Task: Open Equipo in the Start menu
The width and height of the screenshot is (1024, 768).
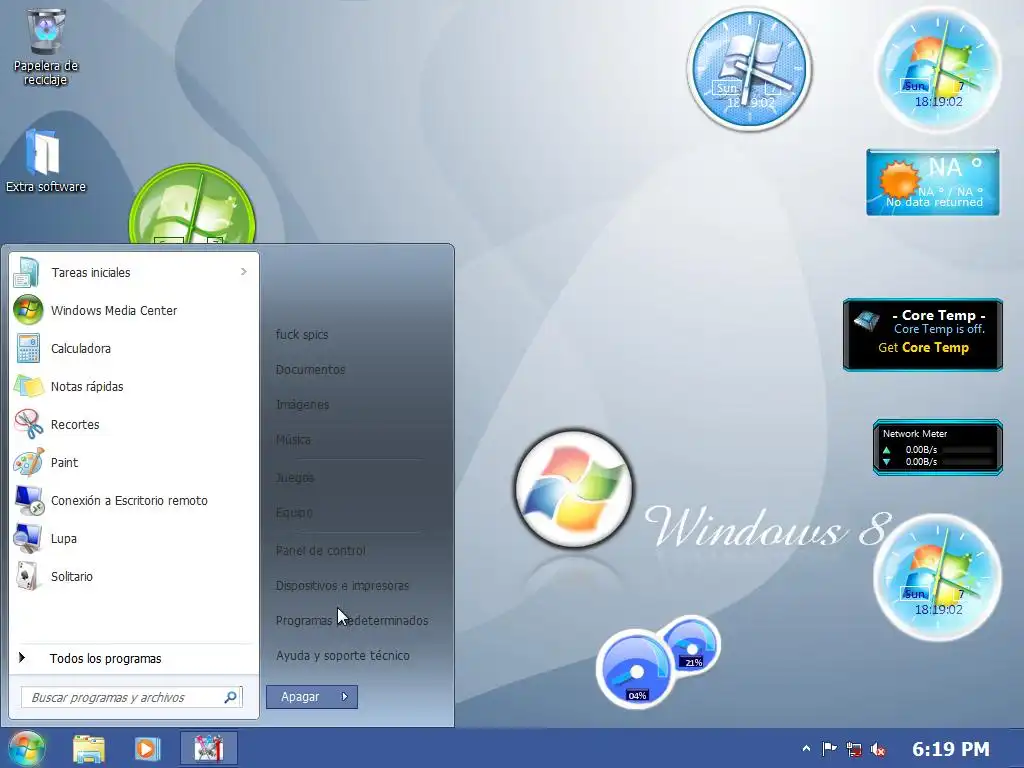Action: tap(294, 513)
